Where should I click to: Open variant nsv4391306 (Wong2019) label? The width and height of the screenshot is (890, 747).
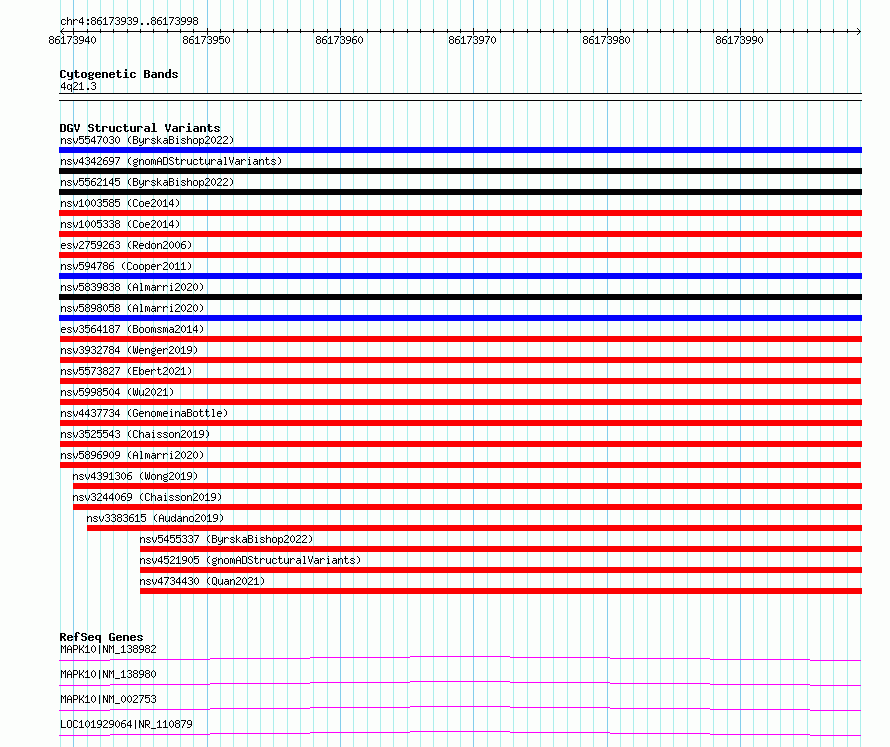[x=135, y=476]
